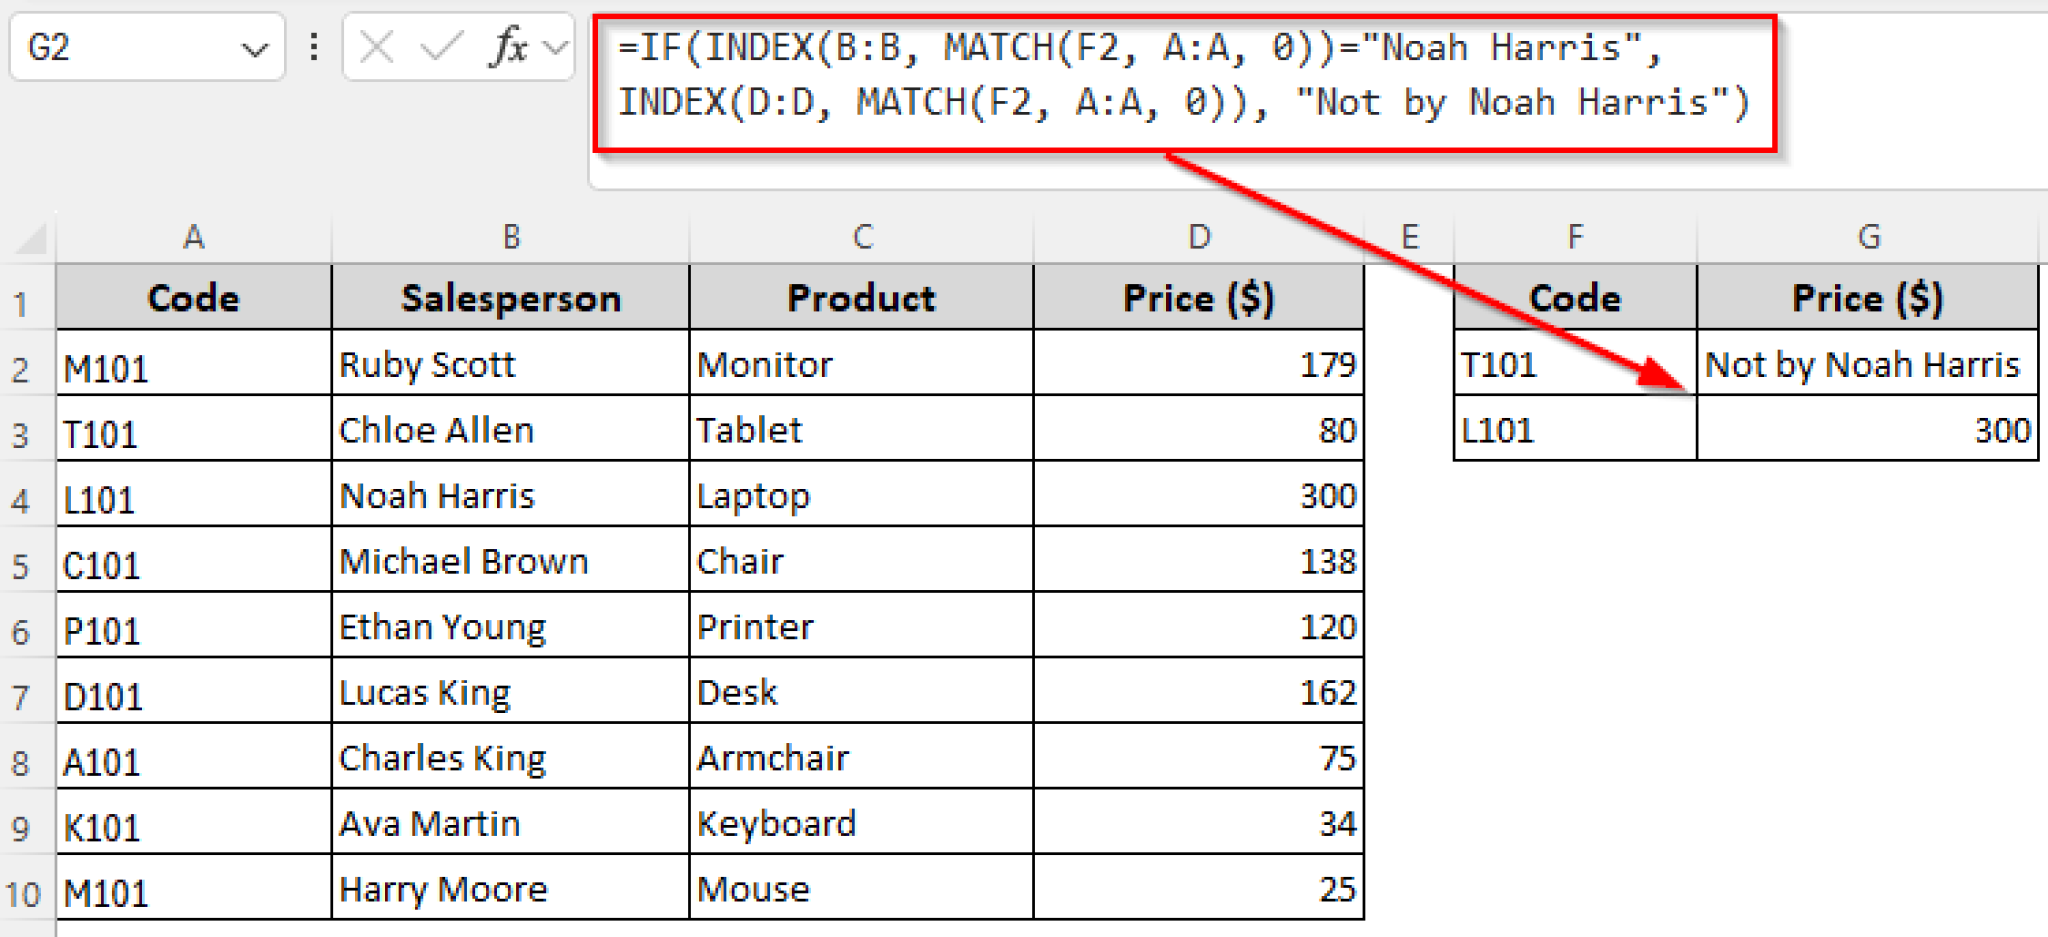Click the Enter (checkmark) icon in formula bar
Image resolution: width=2048 pixels, height=937 pixels.
[x=441, y=46]
